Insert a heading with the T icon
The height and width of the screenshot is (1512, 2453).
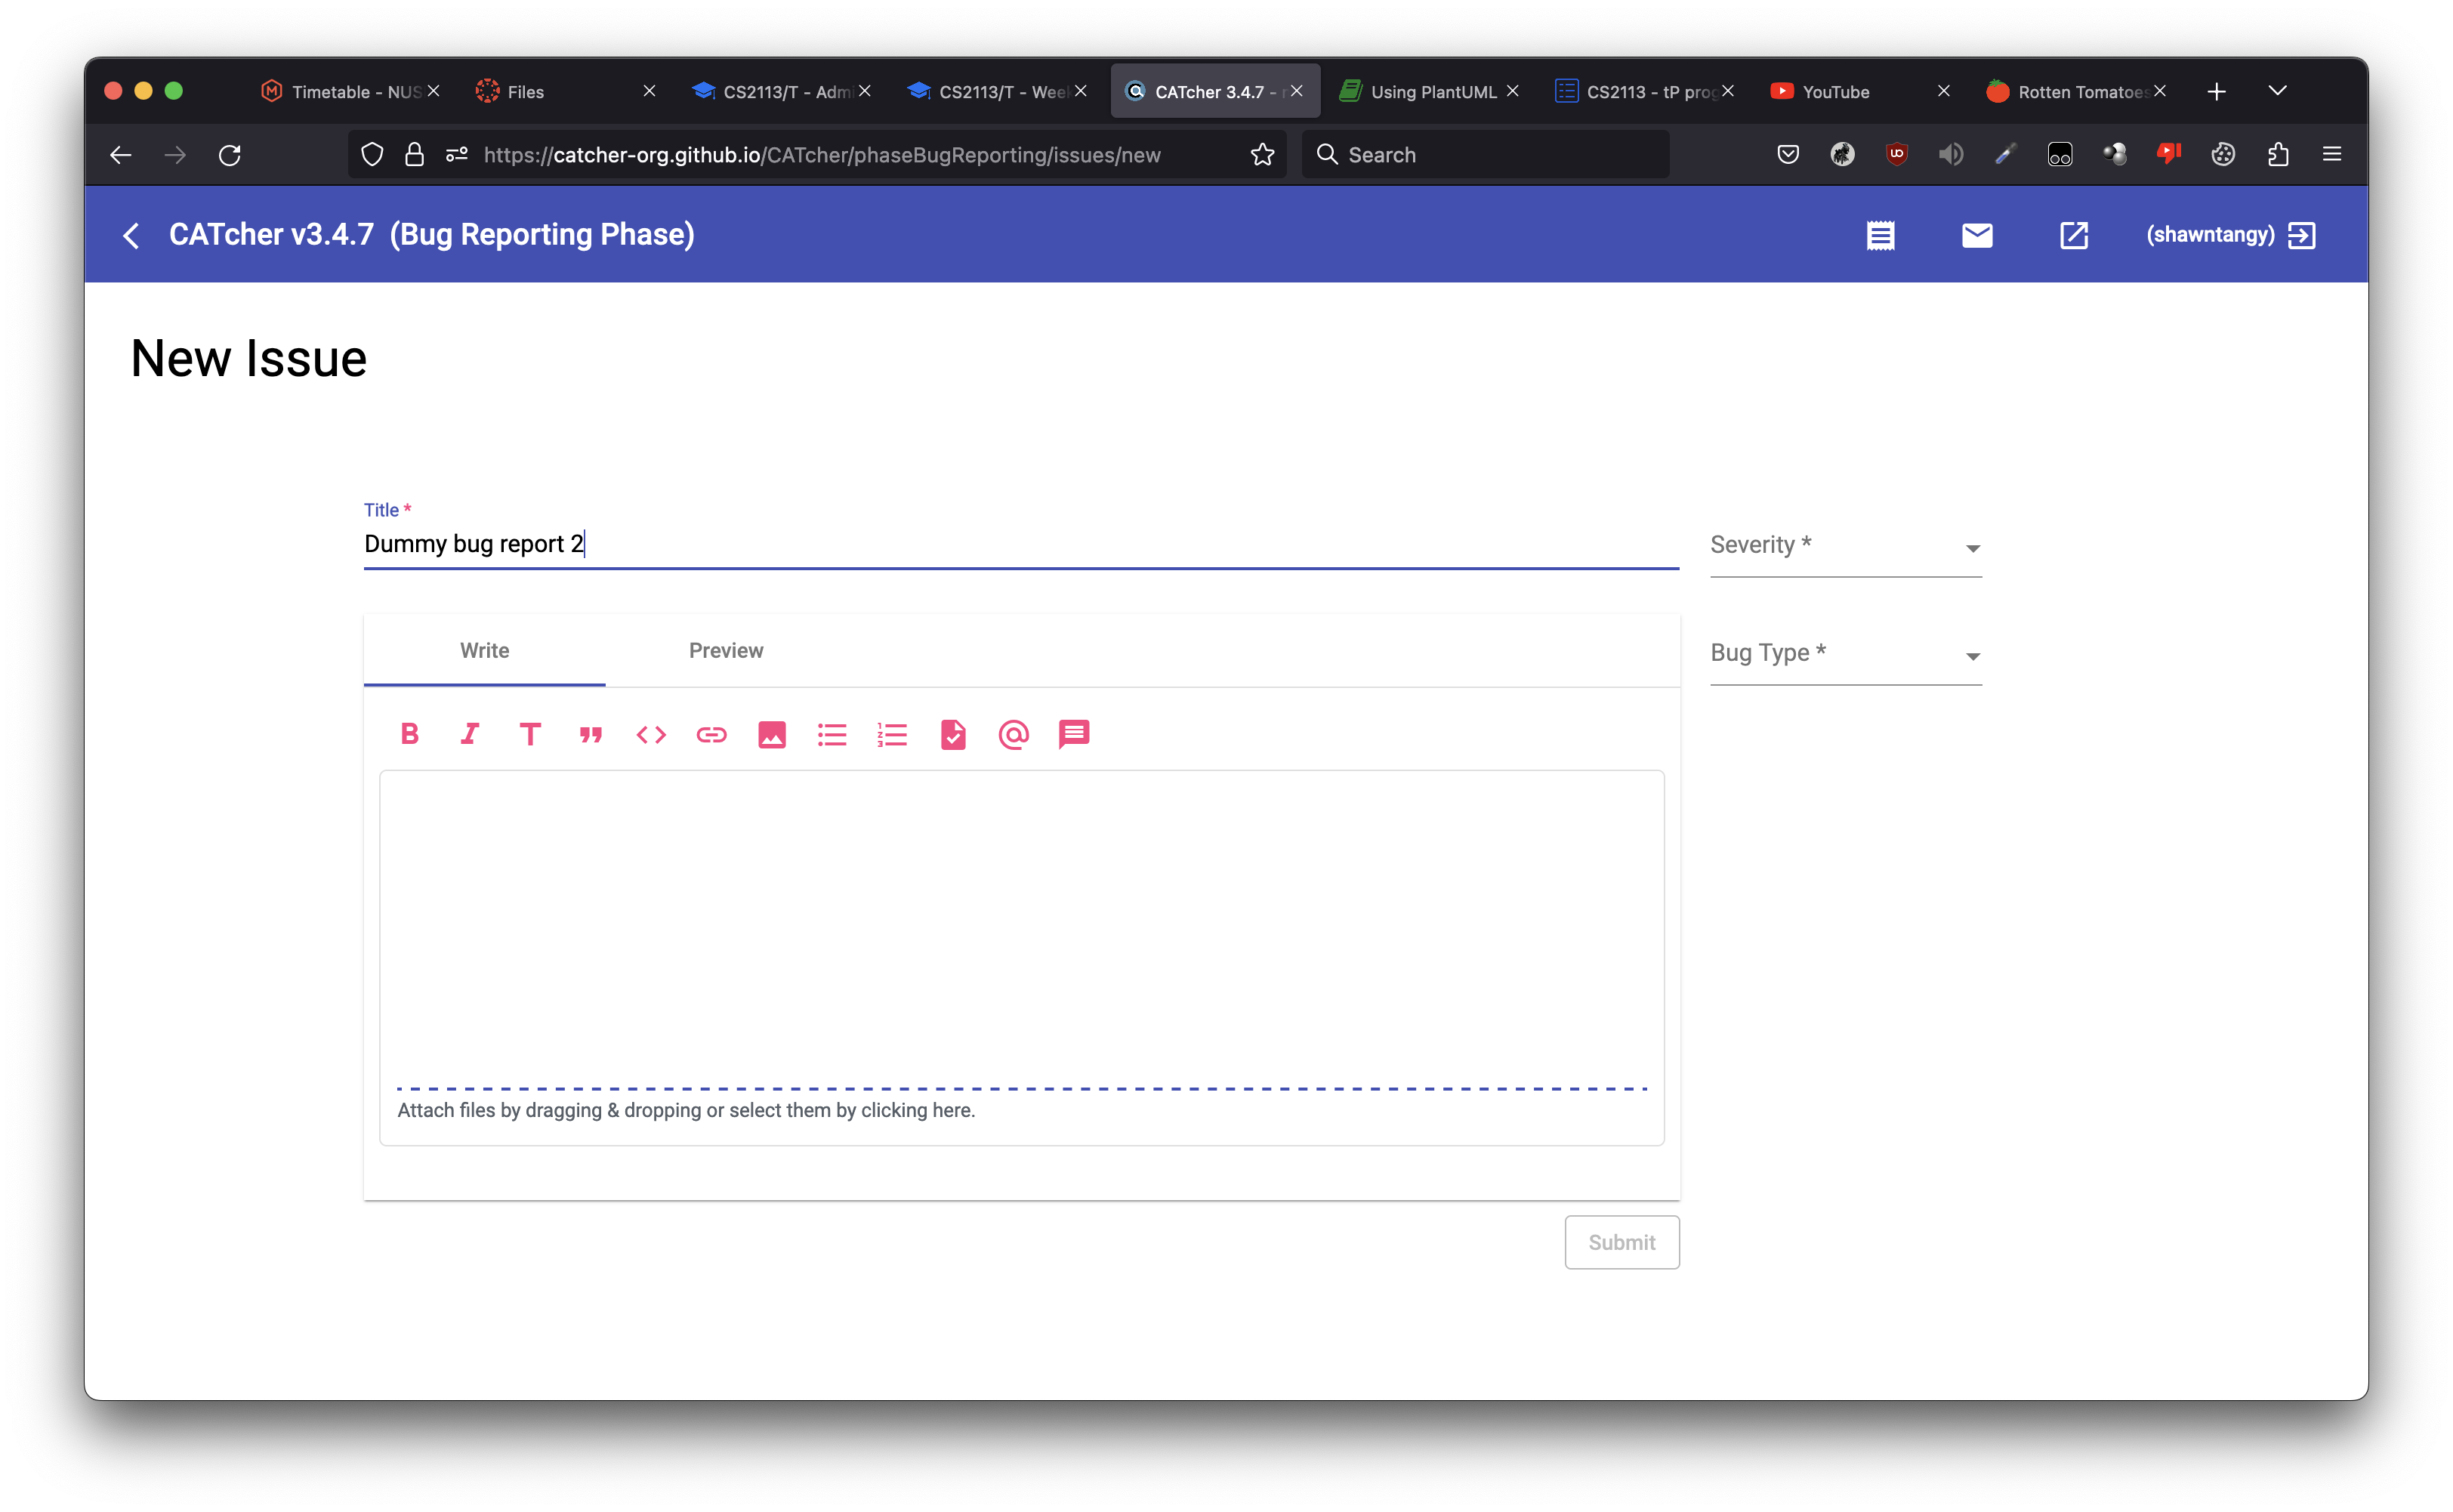(530, 735)
